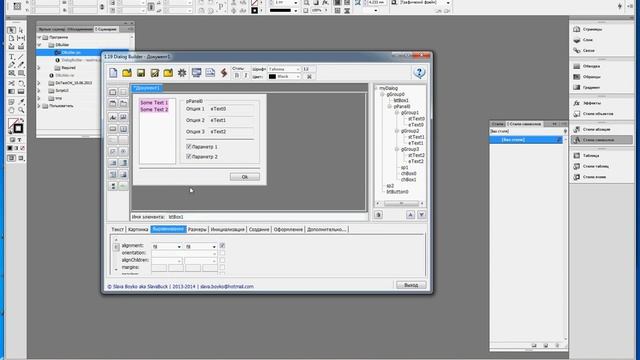Viewport: 640px width, 360px height.
Task: Click the red lightning bolt icon
Action: [224, 73]
